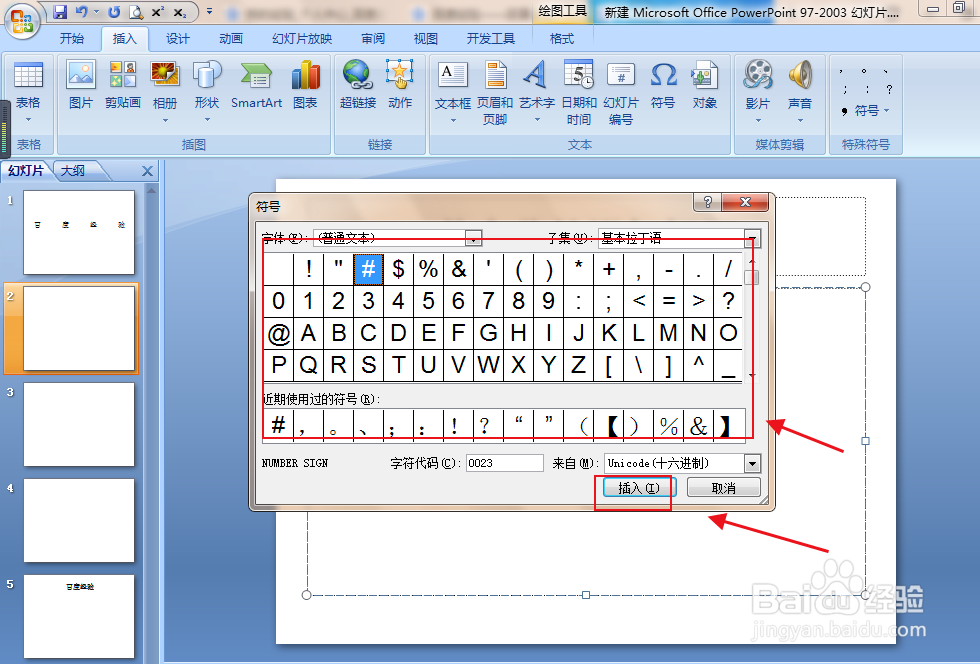Click 取消 to cancel symbol dialog
Screen dimensions: 980x664
(724, 488)
